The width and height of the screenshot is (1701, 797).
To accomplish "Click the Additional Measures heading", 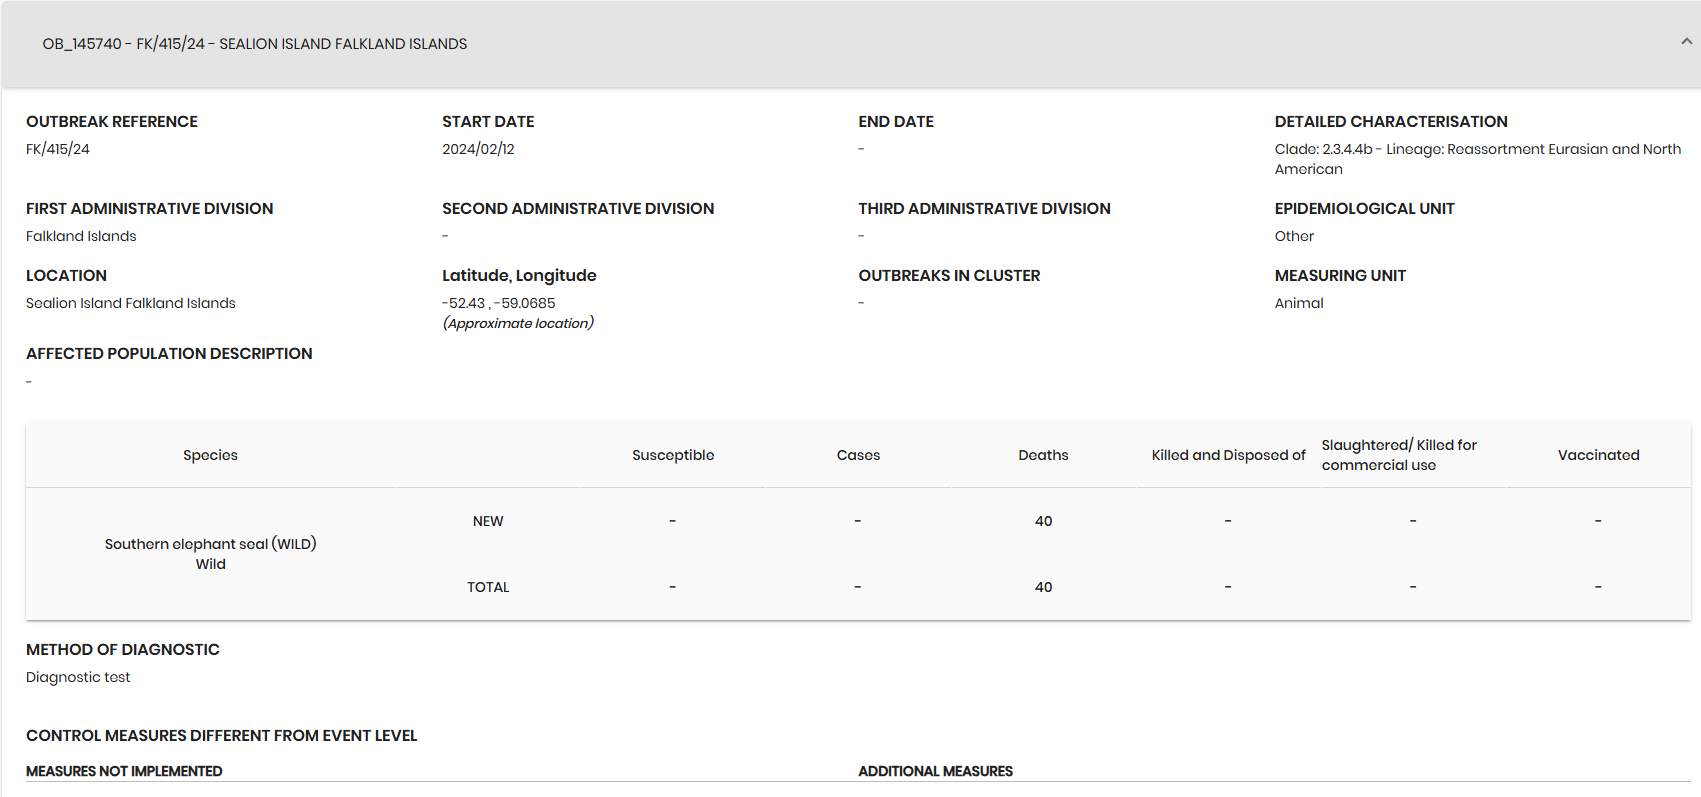I will [935, 771].
